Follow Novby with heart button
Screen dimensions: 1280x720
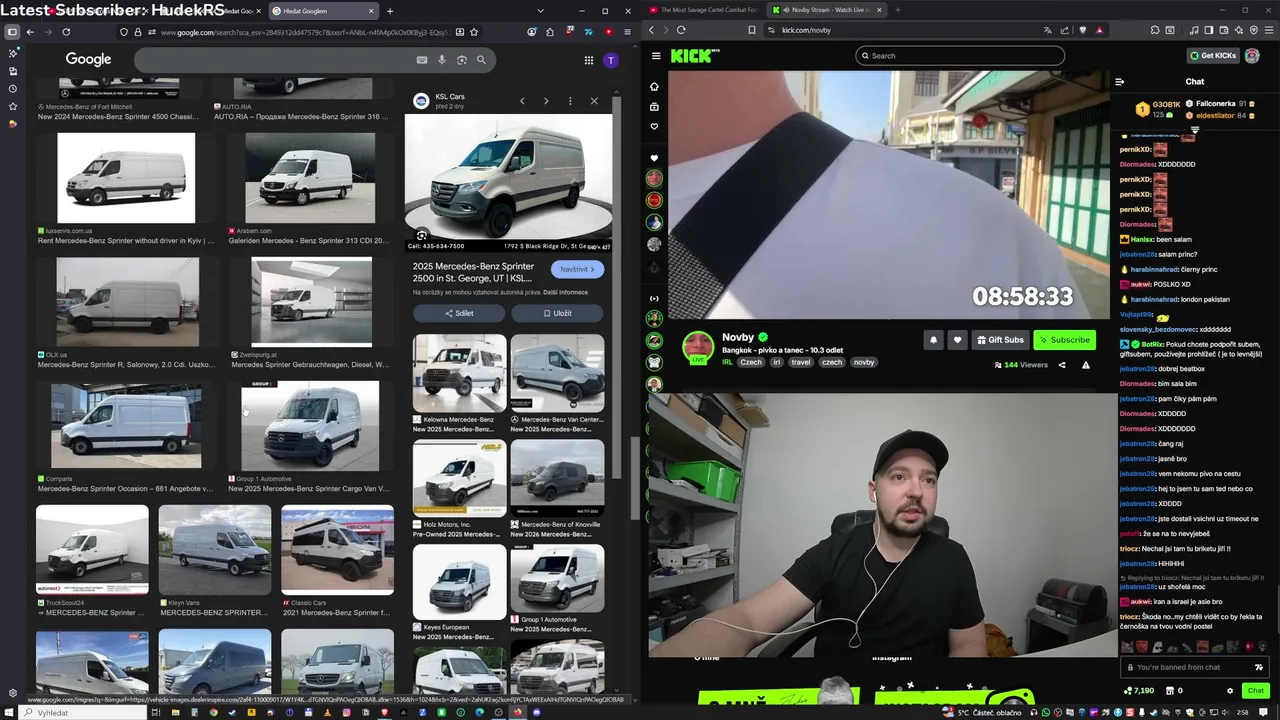point(957,340)
